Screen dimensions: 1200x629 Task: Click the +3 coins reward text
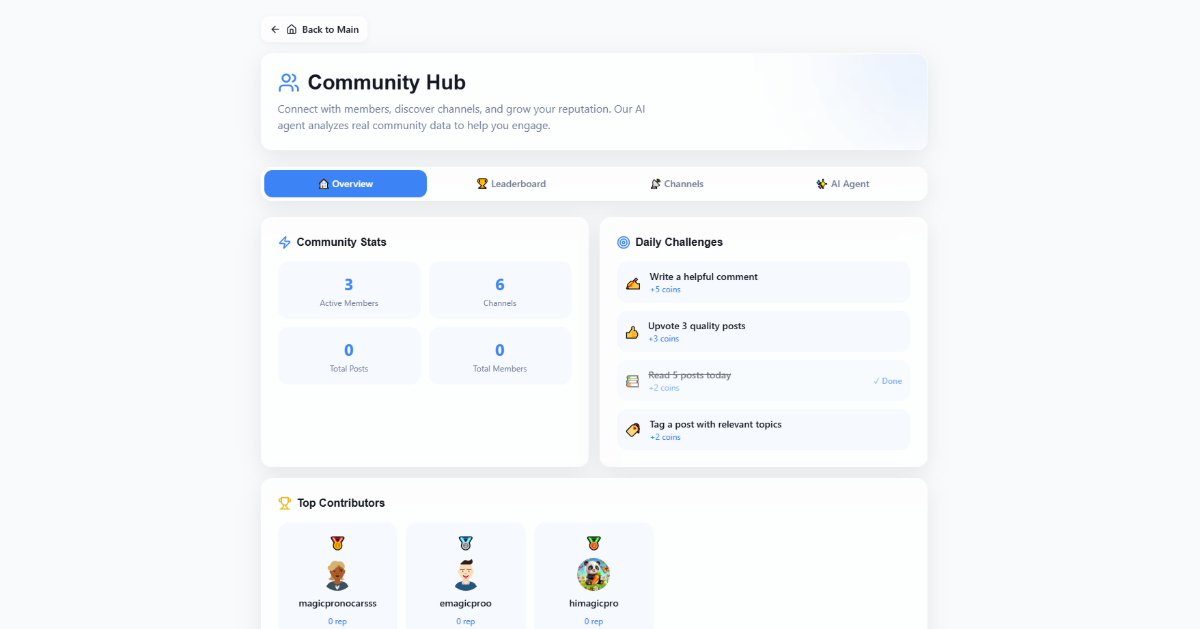point(664,339)
